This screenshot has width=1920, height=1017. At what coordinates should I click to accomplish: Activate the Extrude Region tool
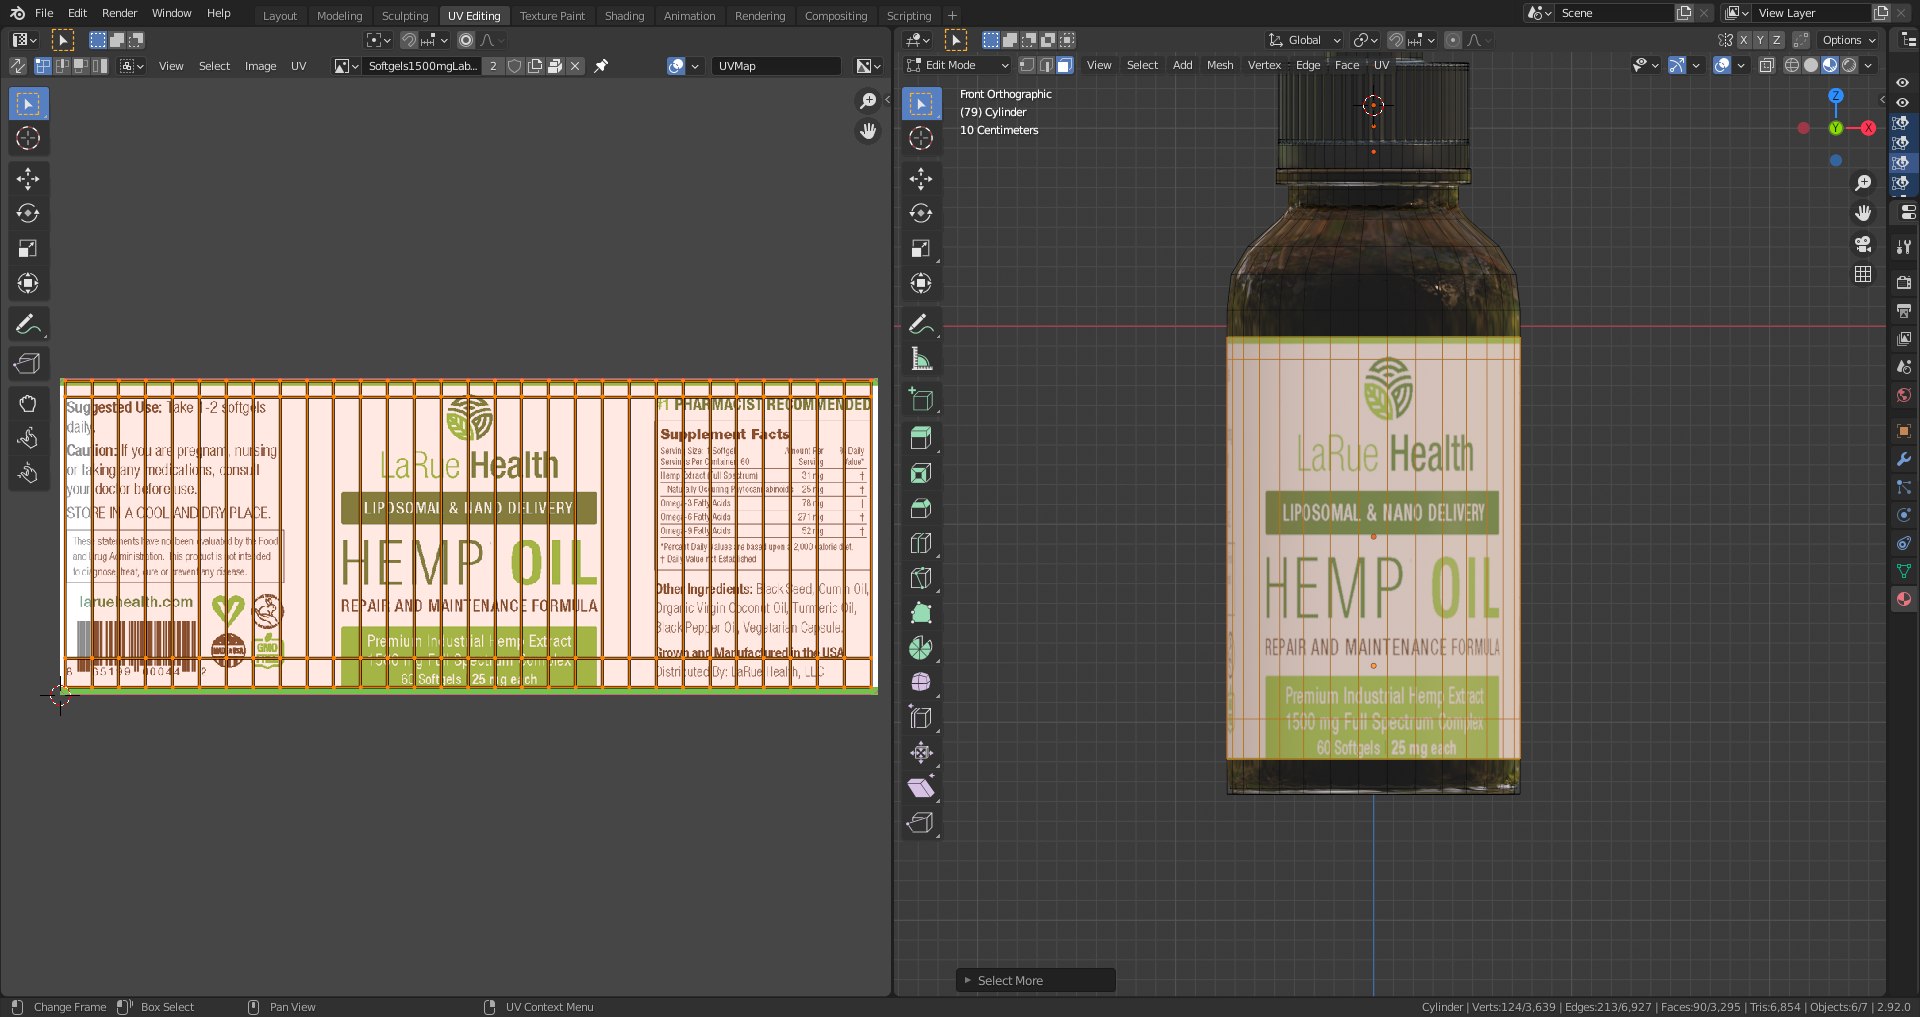click(921, 437)
